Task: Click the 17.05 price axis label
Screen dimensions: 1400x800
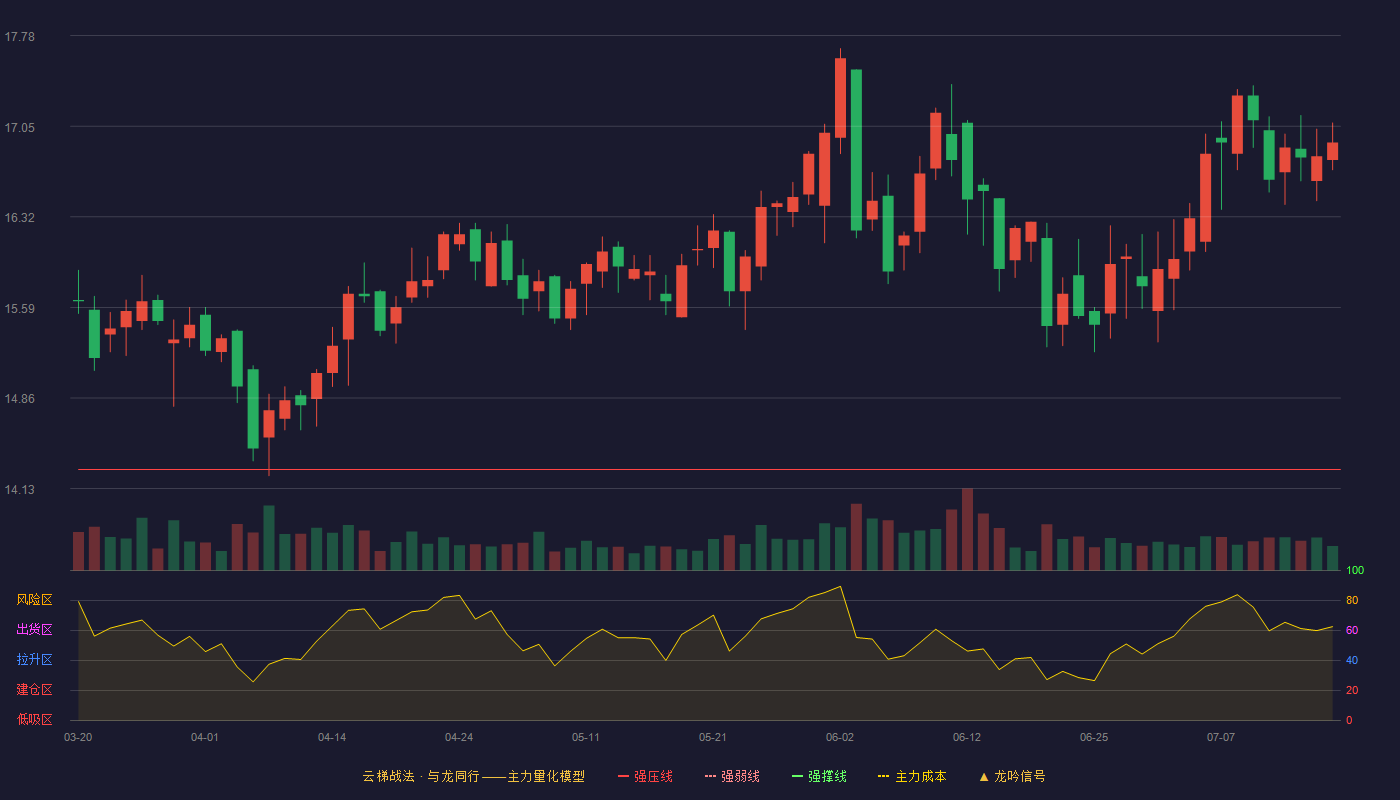Action: pyautogui.click(x=20, y=127)
